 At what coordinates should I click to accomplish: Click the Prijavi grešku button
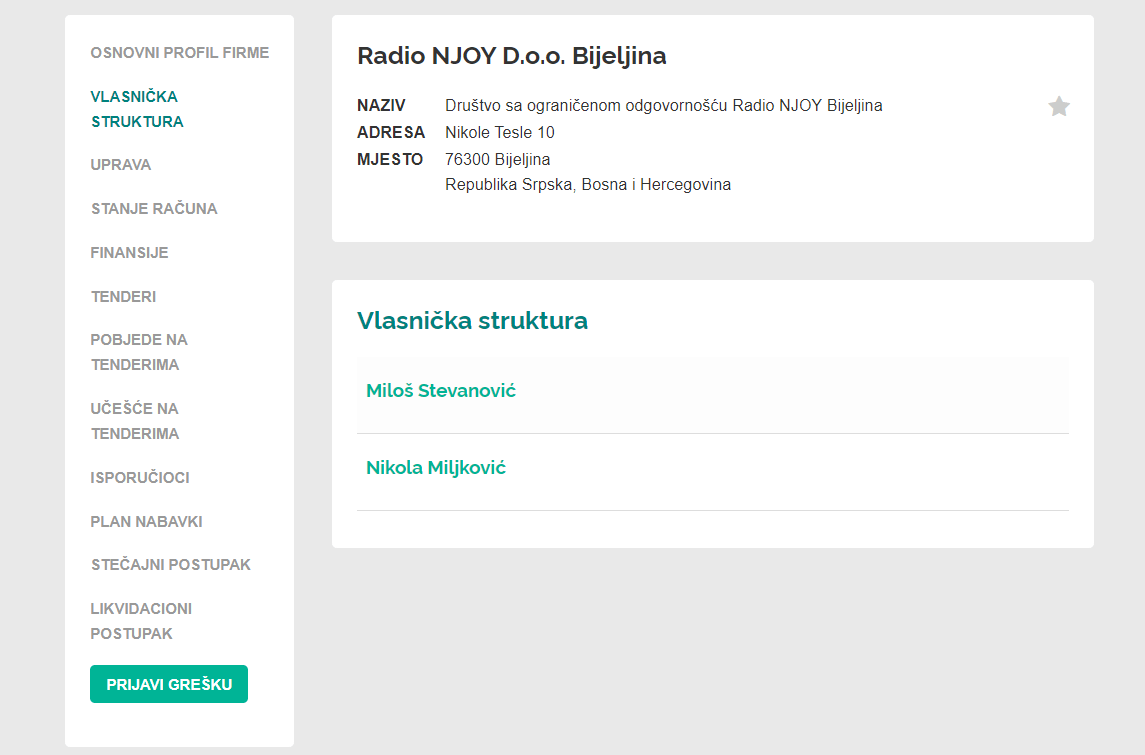click(169, 684)
